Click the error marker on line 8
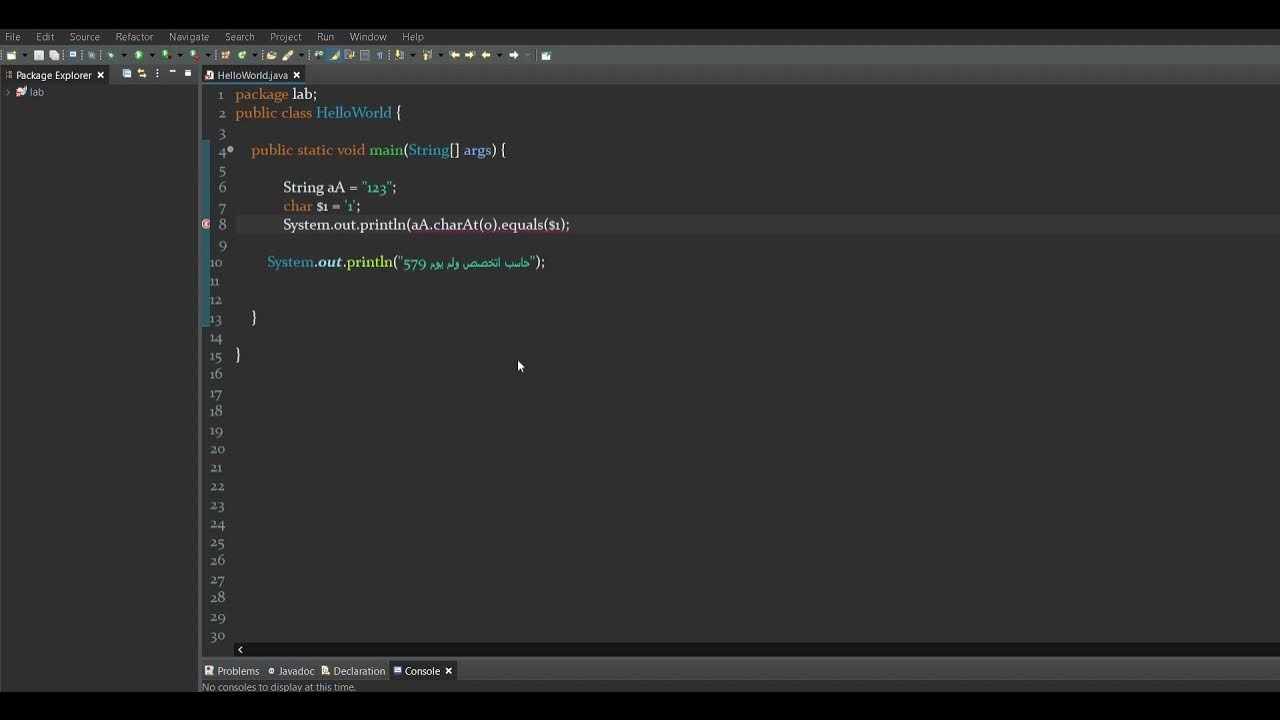Image resolution: width=1280 pixels, height=720 pixels. click(207, 225)
